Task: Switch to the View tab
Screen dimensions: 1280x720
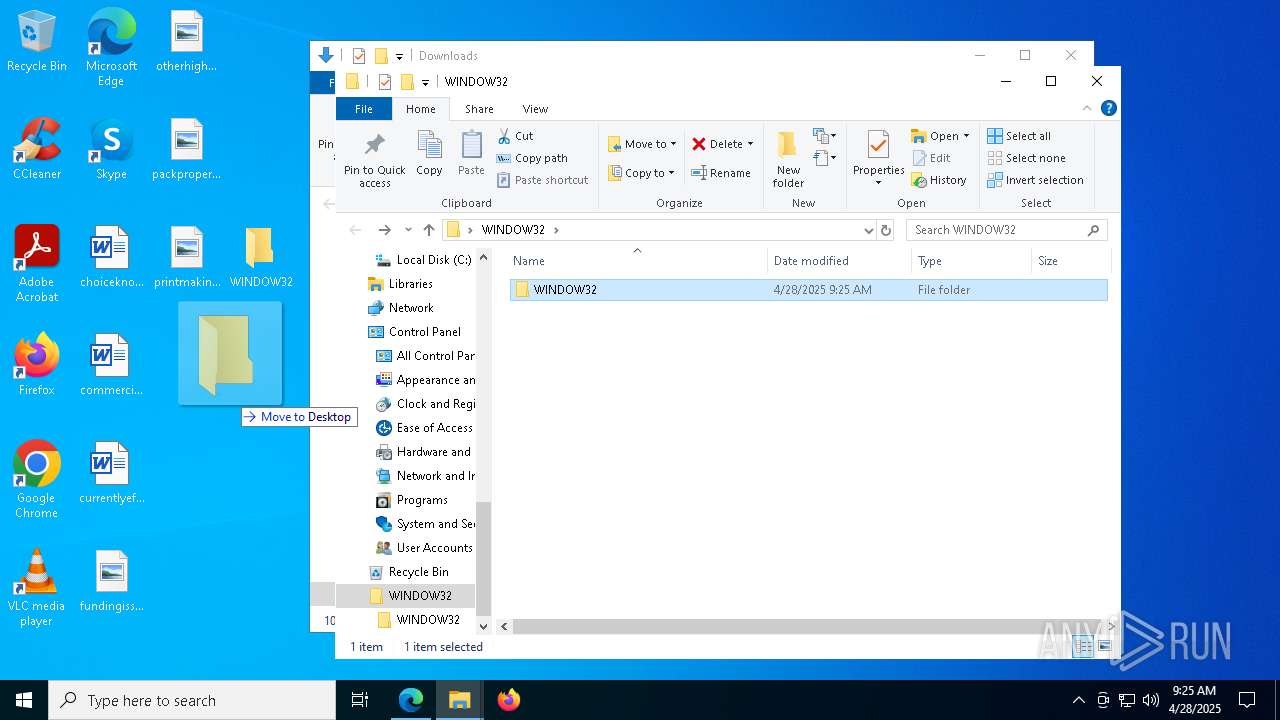Action: (x=535, y=109)
